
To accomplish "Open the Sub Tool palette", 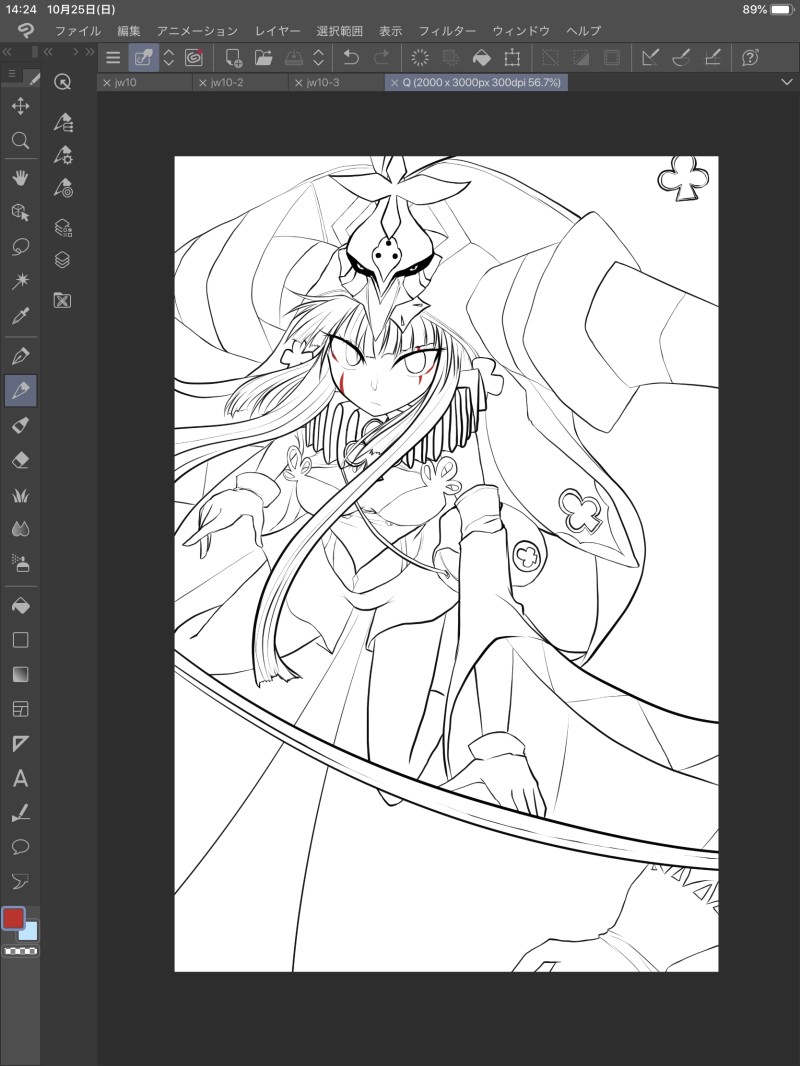I will click(x=63, y=122).
